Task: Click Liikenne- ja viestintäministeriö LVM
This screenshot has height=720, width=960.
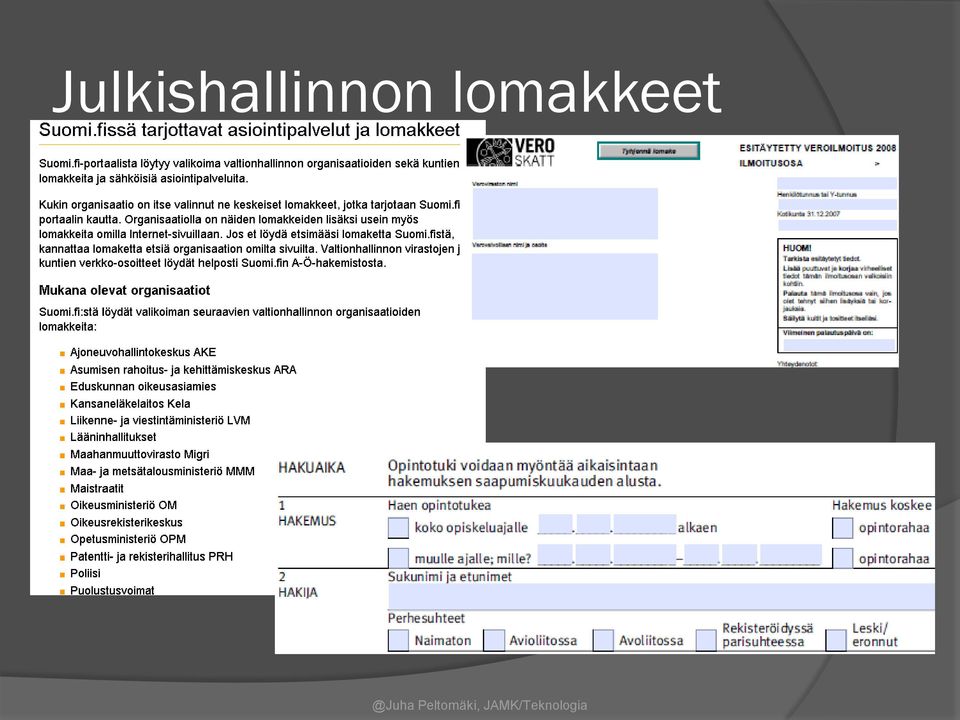Action: tap(160, 420)
